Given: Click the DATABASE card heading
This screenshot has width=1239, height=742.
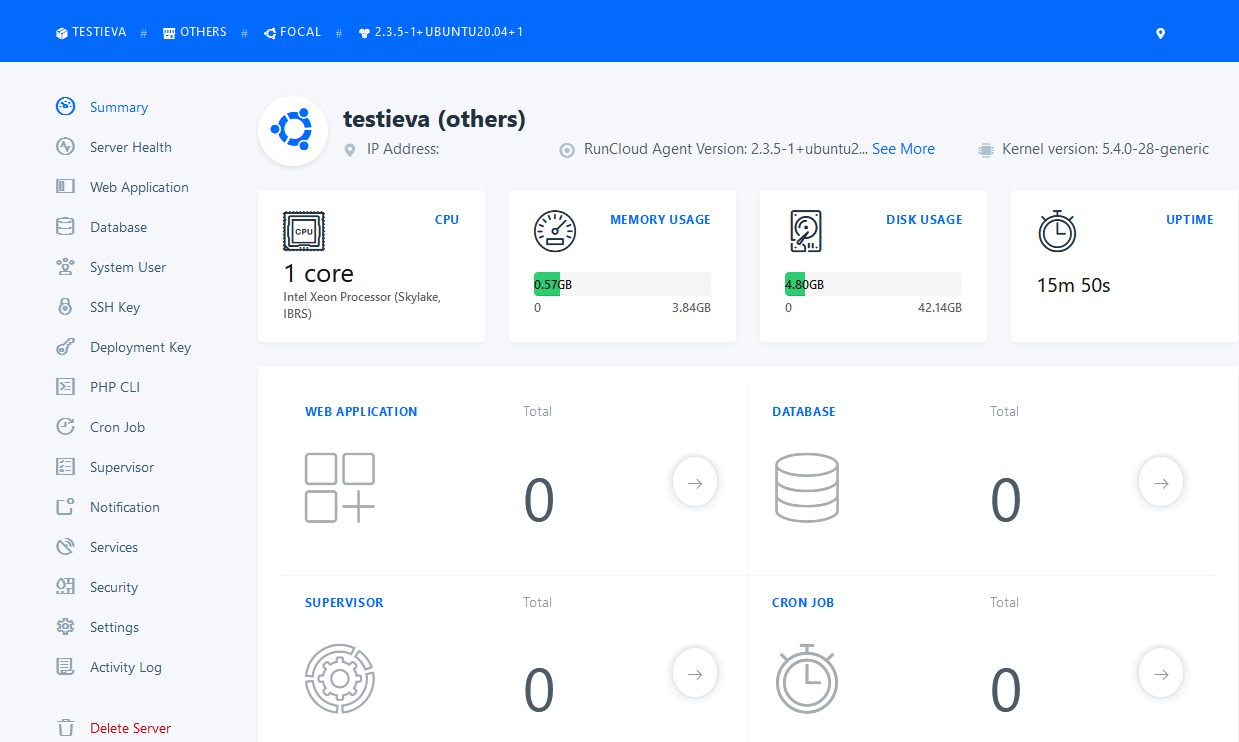Looking at the screenshot, I should (804, 411).
